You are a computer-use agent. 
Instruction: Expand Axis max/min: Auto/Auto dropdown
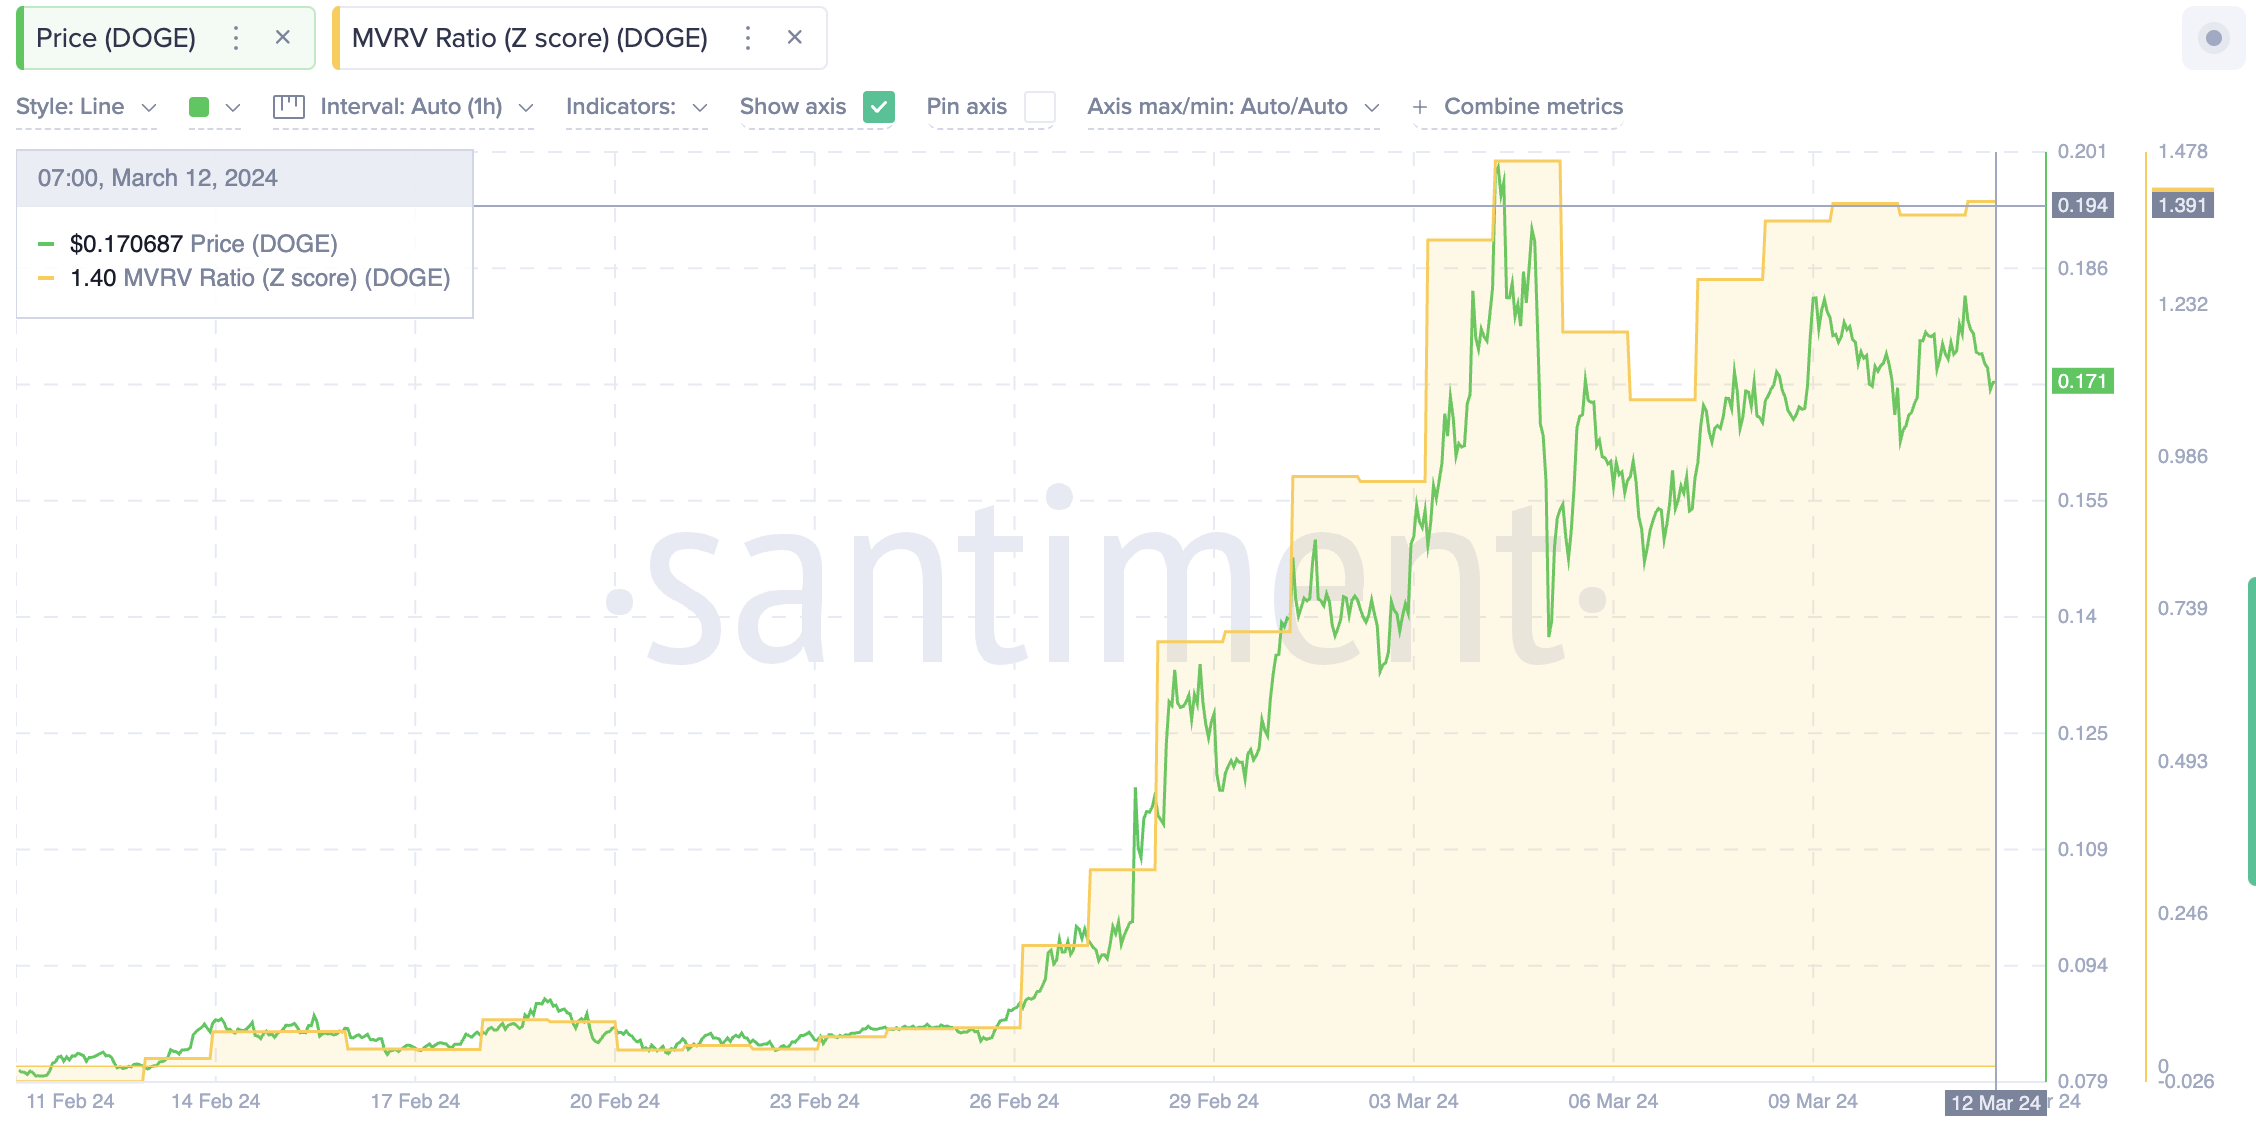1232,107
